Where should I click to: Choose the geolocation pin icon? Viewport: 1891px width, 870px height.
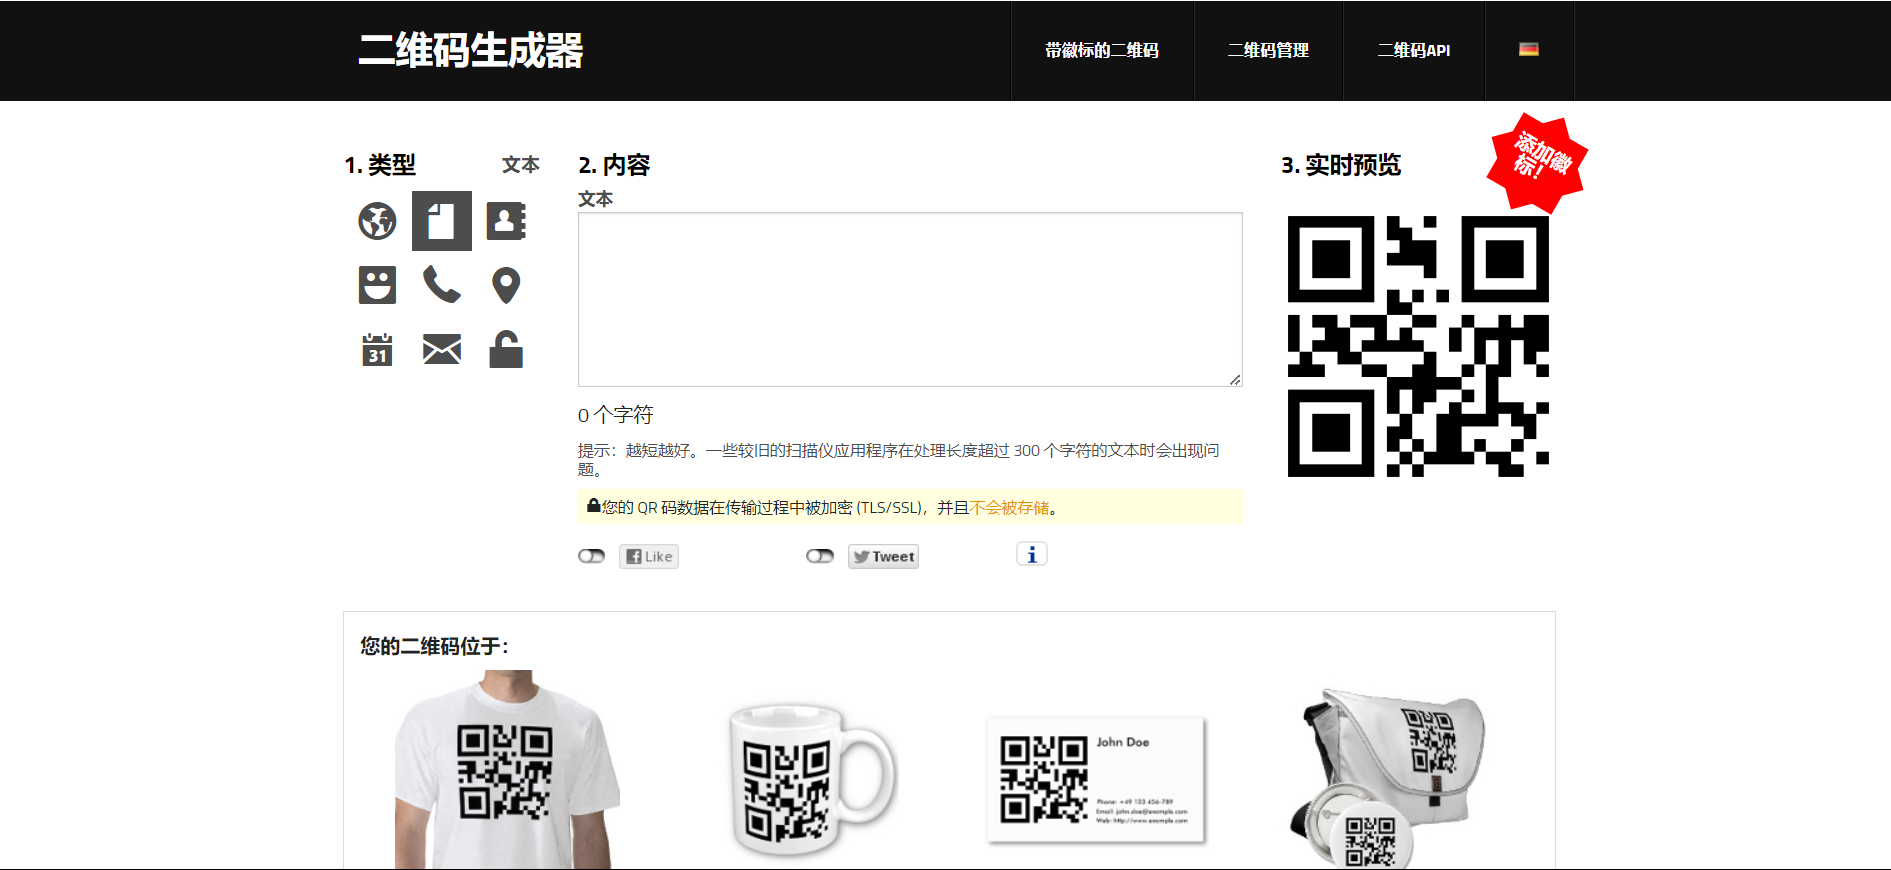click(x=506, y=285)
